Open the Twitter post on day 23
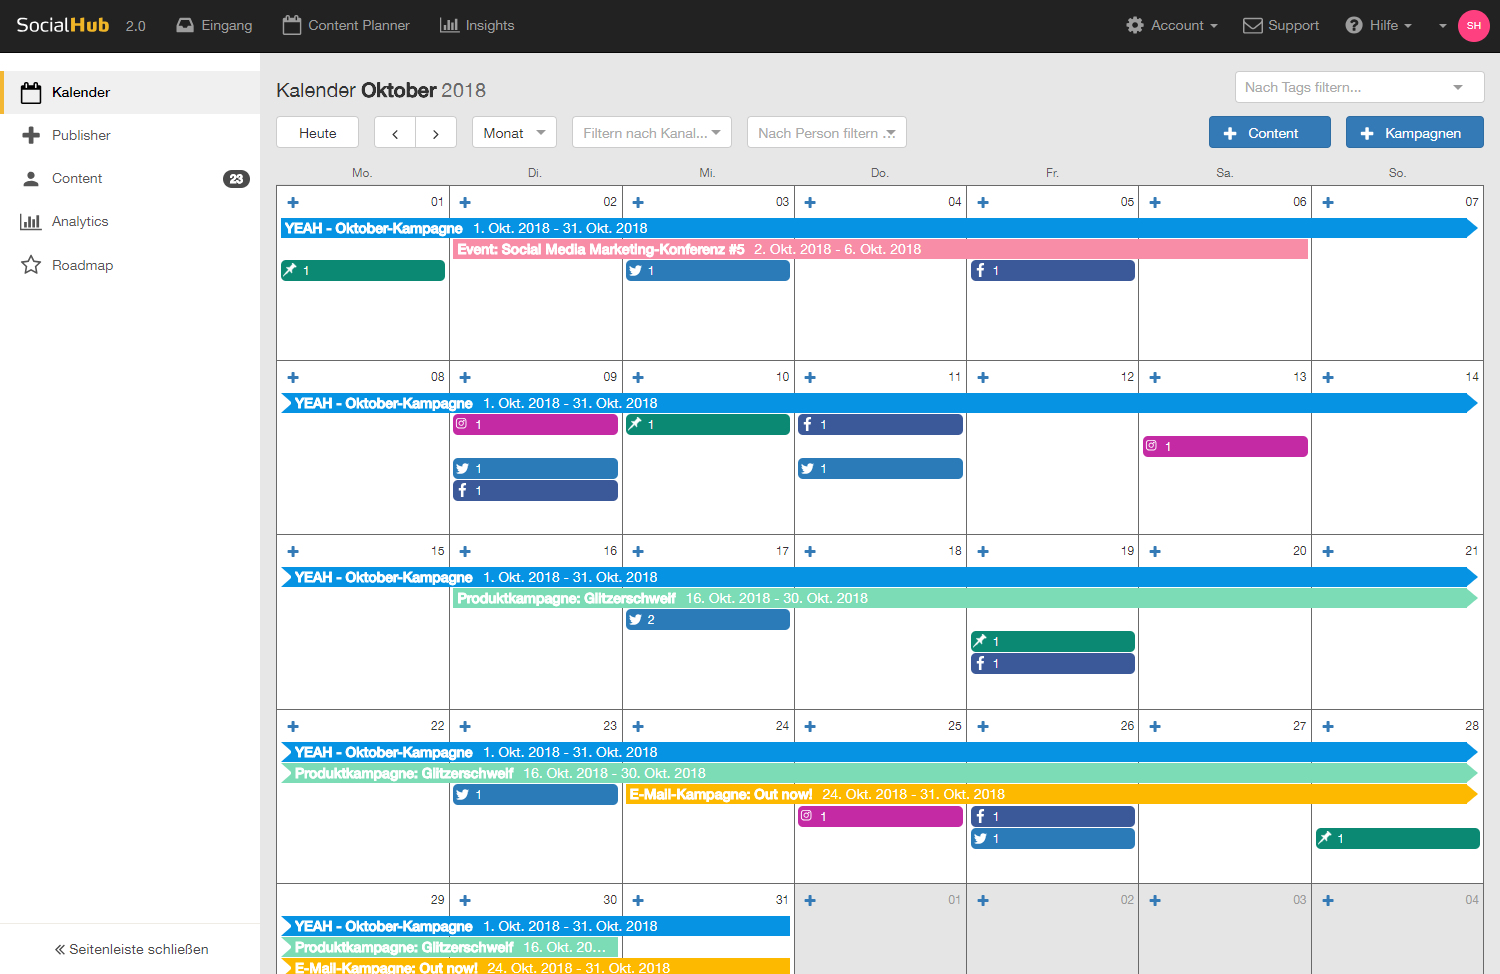Screen dimensions: 1500x974 pyautogui.click(x=536, y=794)
